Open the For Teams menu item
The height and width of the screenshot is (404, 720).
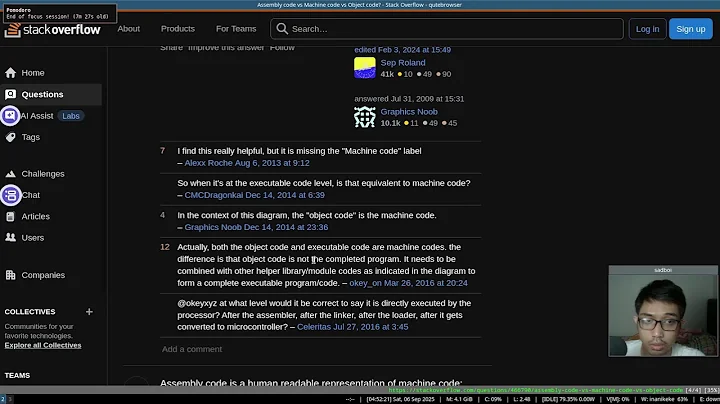point(236,28)
